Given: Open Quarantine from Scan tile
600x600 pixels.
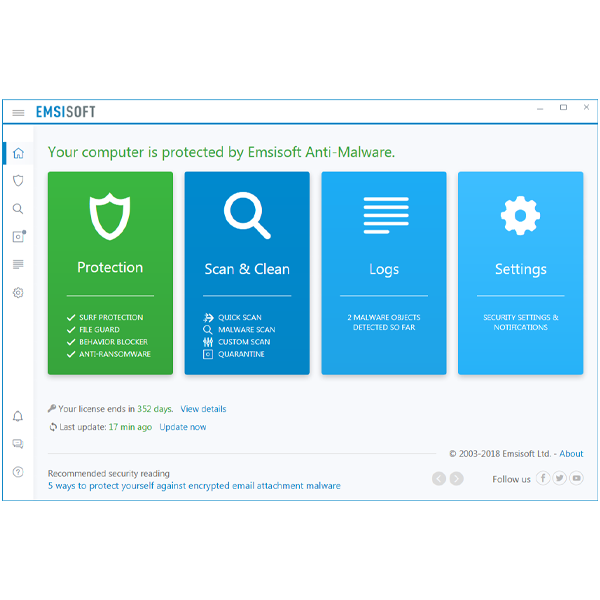Looking at the screenshot, I should pyautogui.click(x=241, y=354).
